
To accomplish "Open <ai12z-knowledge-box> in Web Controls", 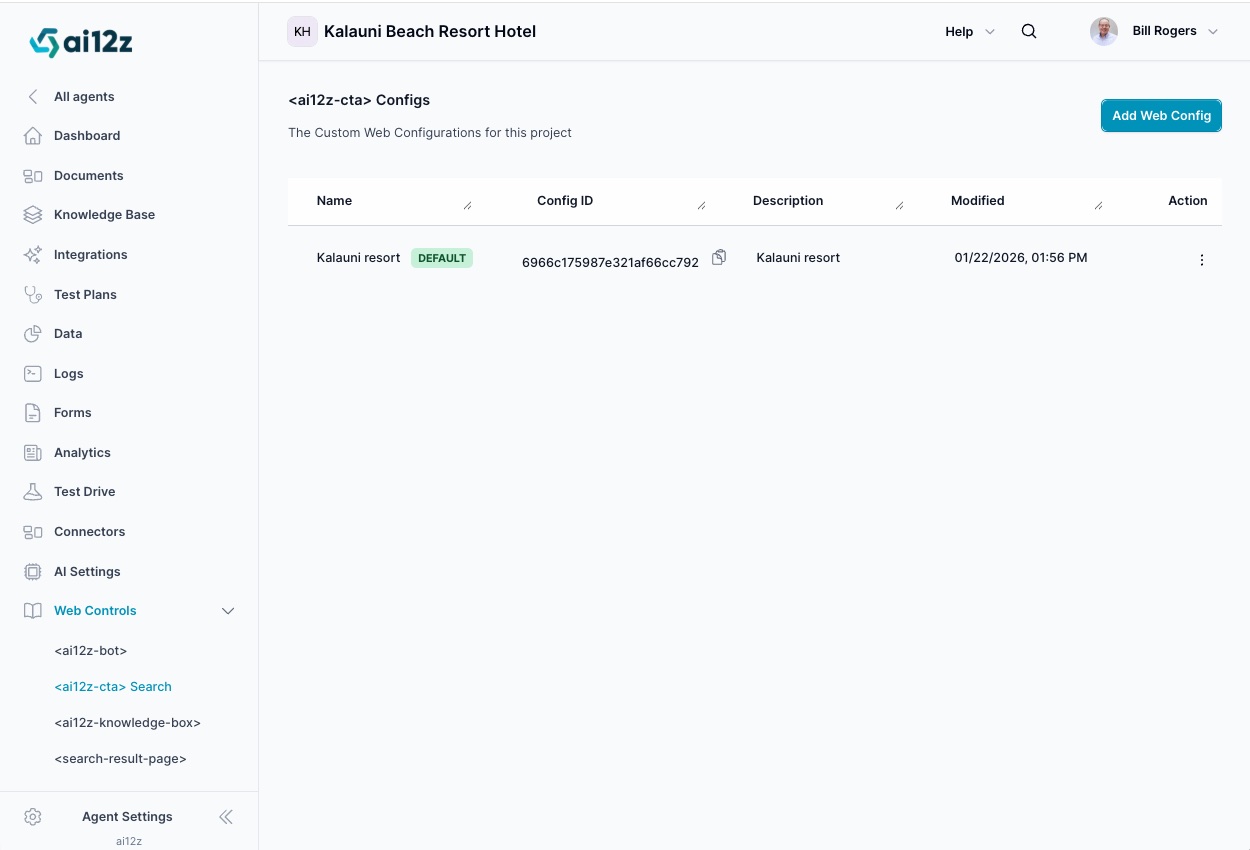I will (x=127, y=722).
